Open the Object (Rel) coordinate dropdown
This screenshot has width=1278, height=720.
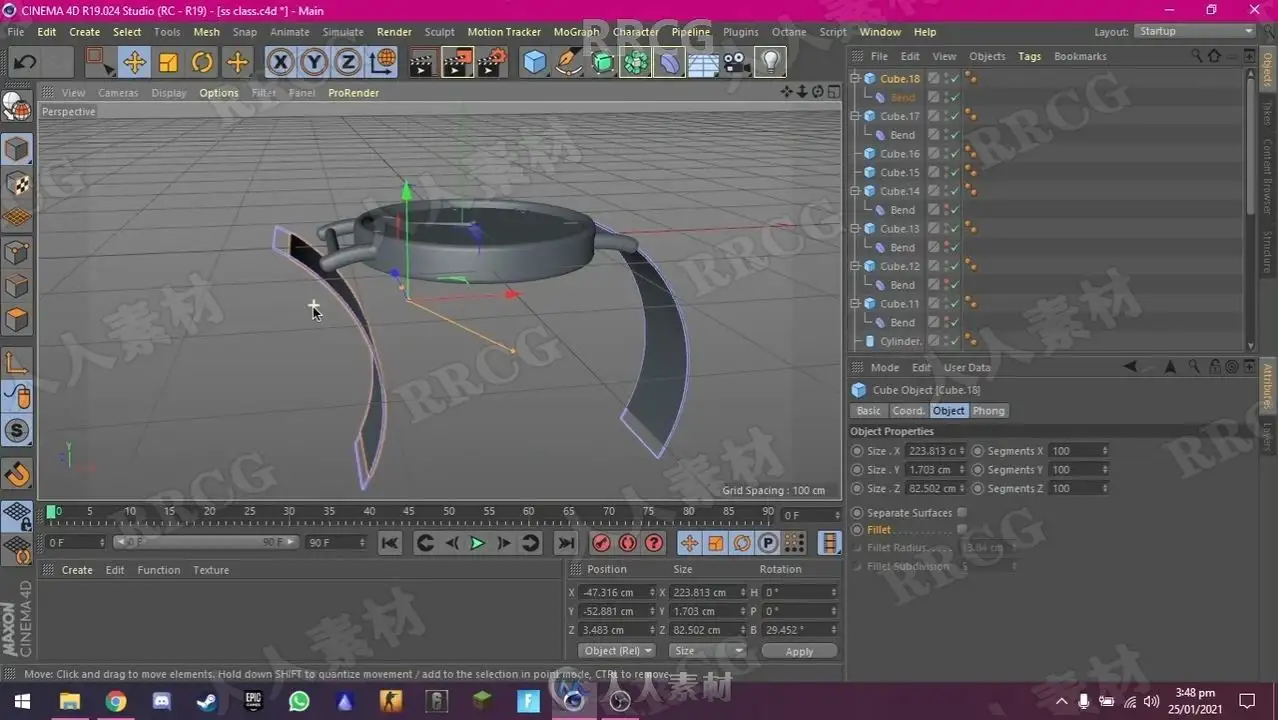point(617,651)
